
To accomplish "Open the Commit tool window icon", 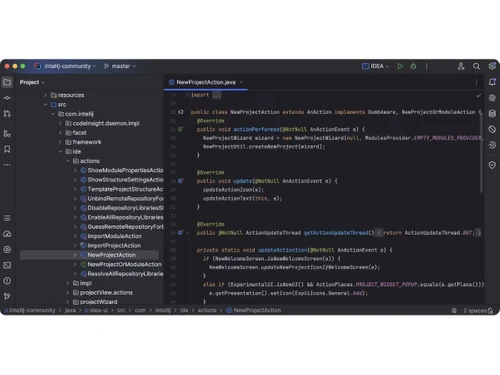I will coord(7,98).
